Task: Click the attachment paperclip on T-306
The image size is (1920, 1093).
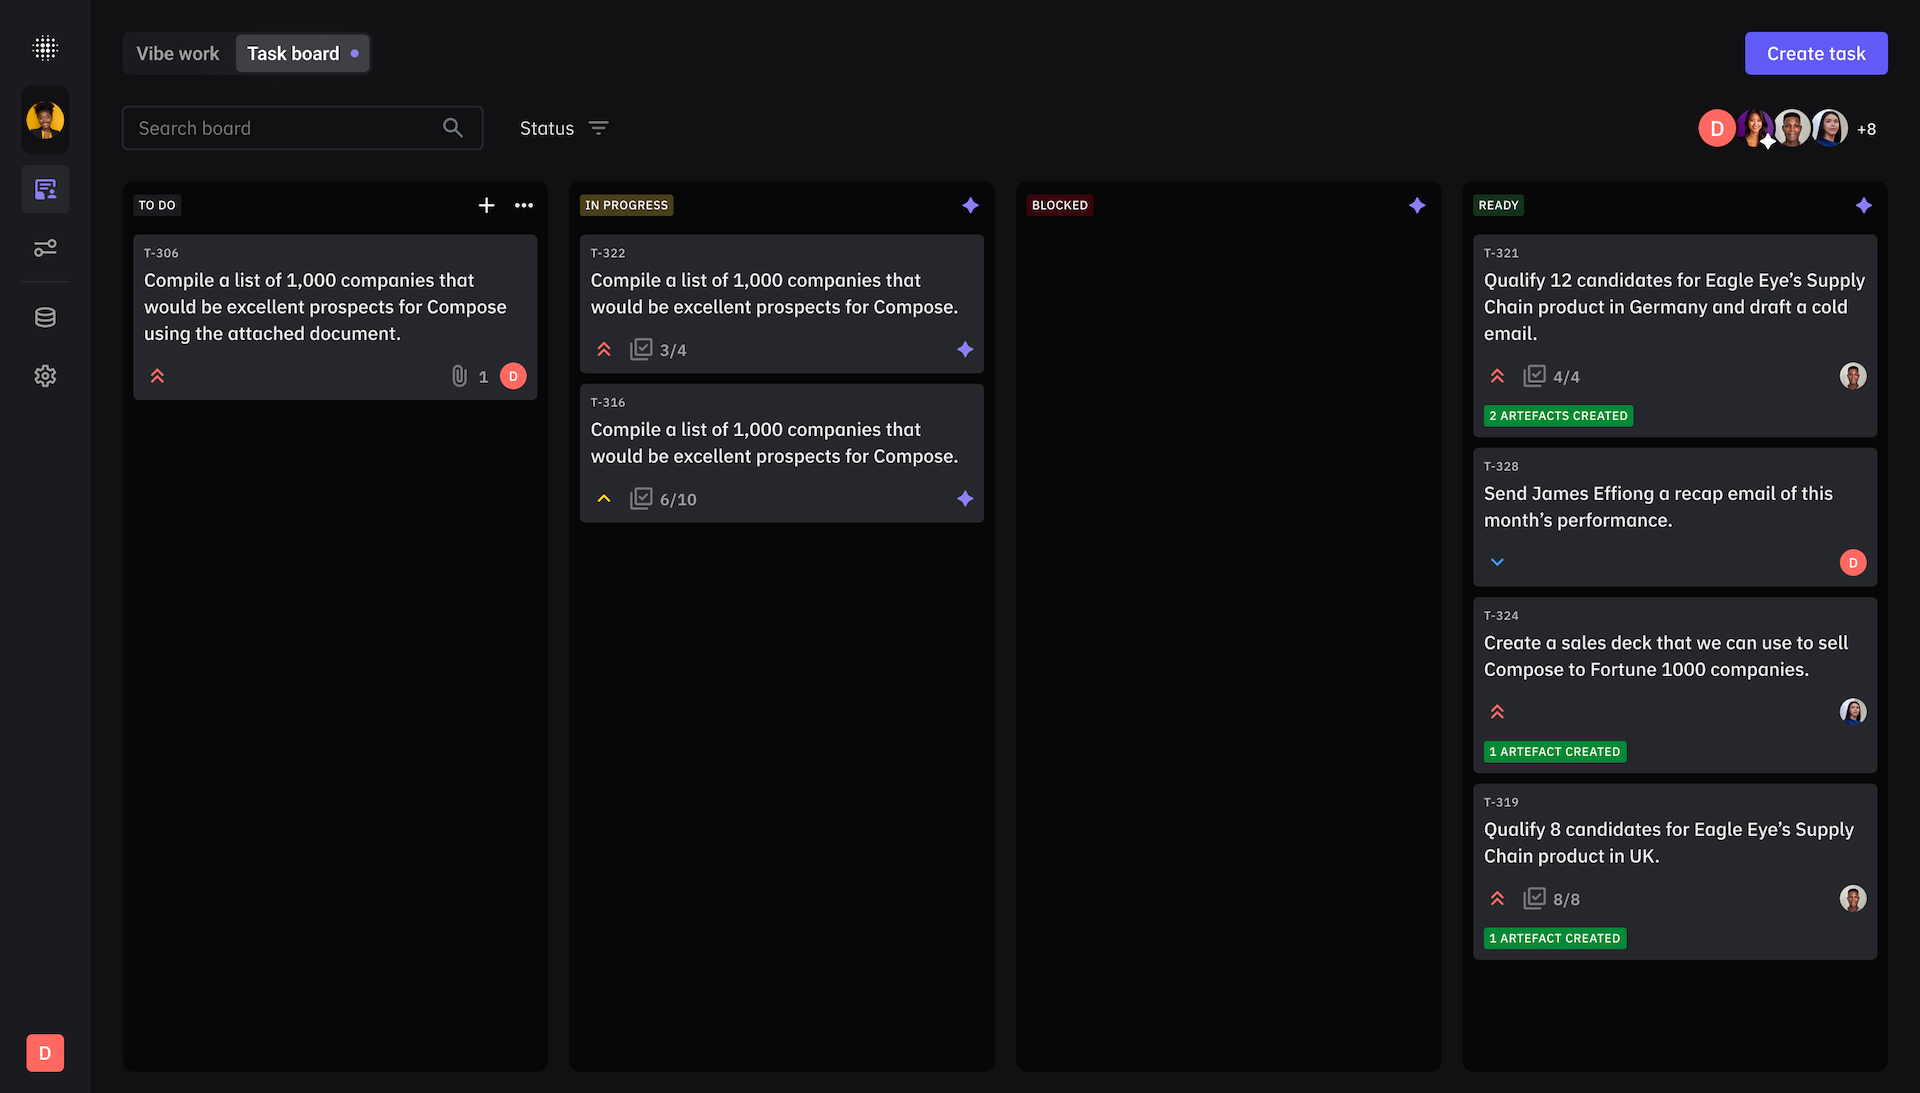Action: 459,376
